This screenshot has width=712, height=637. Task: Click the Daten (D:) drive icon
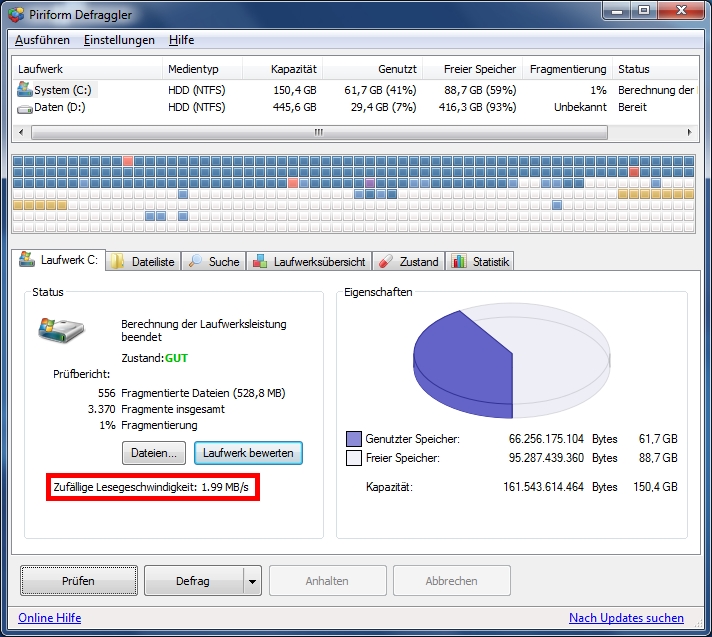point(25,109)
